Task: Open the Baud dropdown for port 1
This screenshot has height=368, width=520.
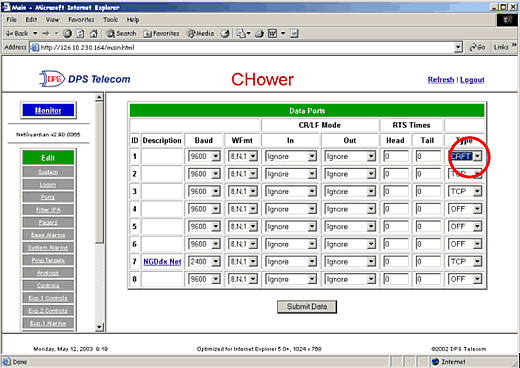Action: pos(216,156)
